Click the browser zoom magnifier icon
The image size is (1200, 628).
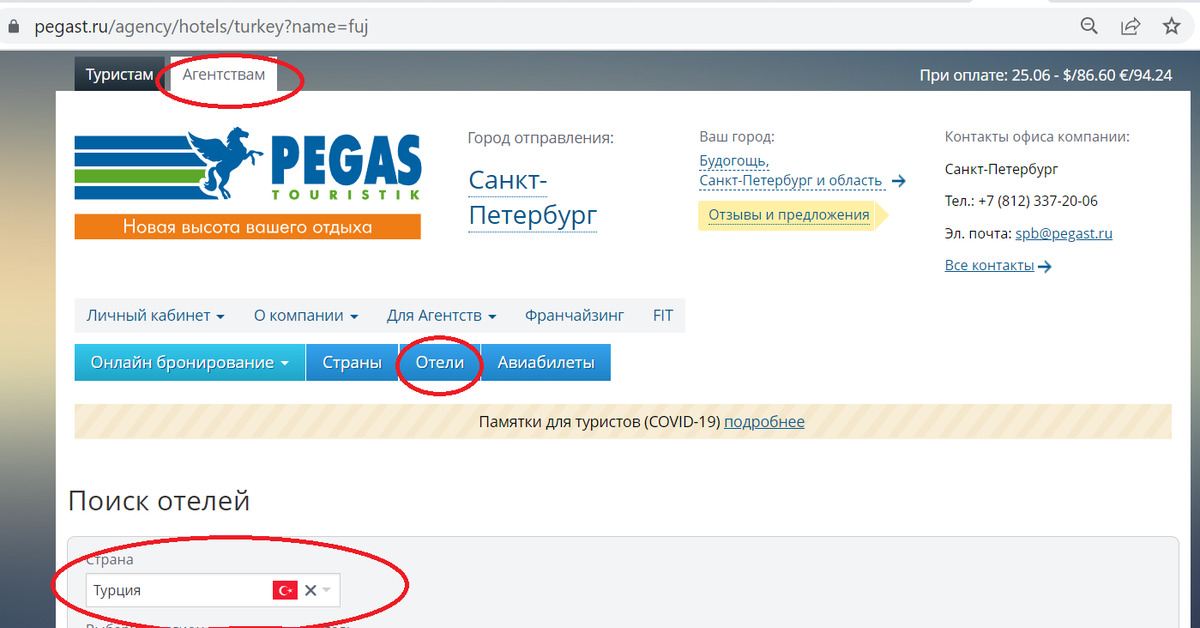click(1090, 26)
